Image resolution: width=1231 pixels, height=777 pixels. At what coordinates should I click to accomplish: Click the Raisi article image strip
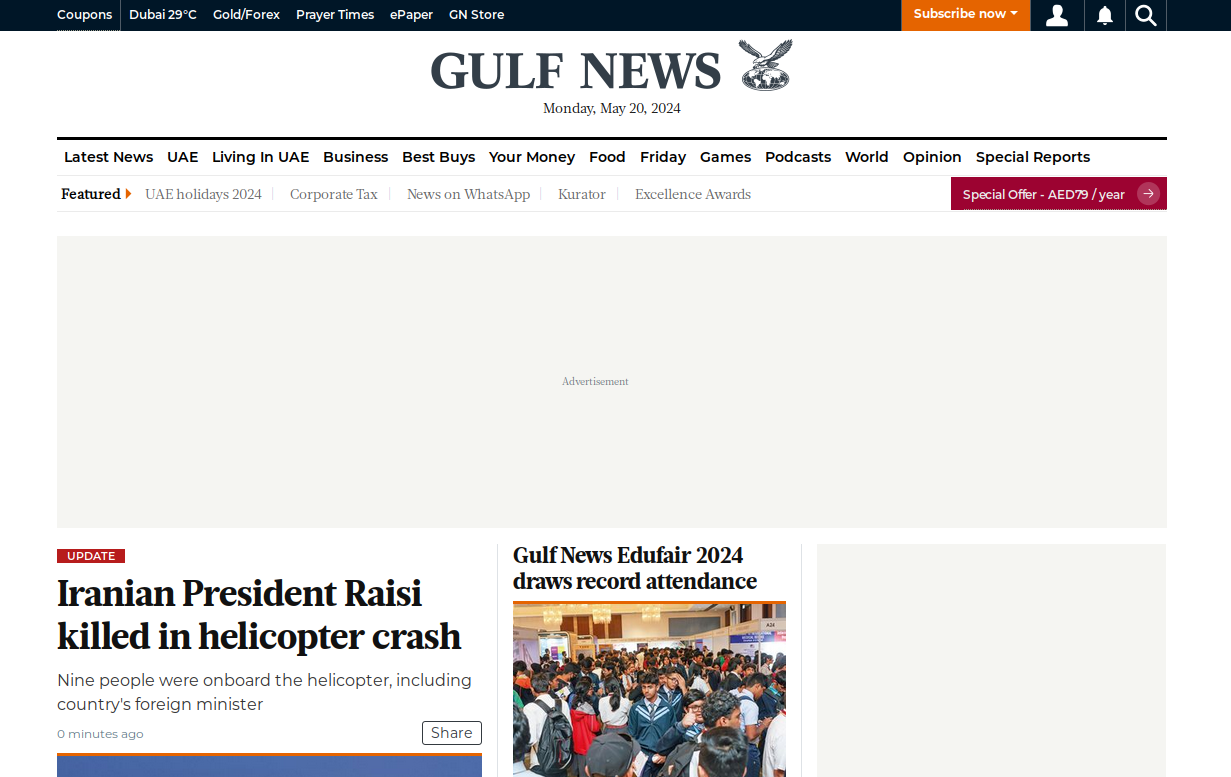click(x=269, y=765)
